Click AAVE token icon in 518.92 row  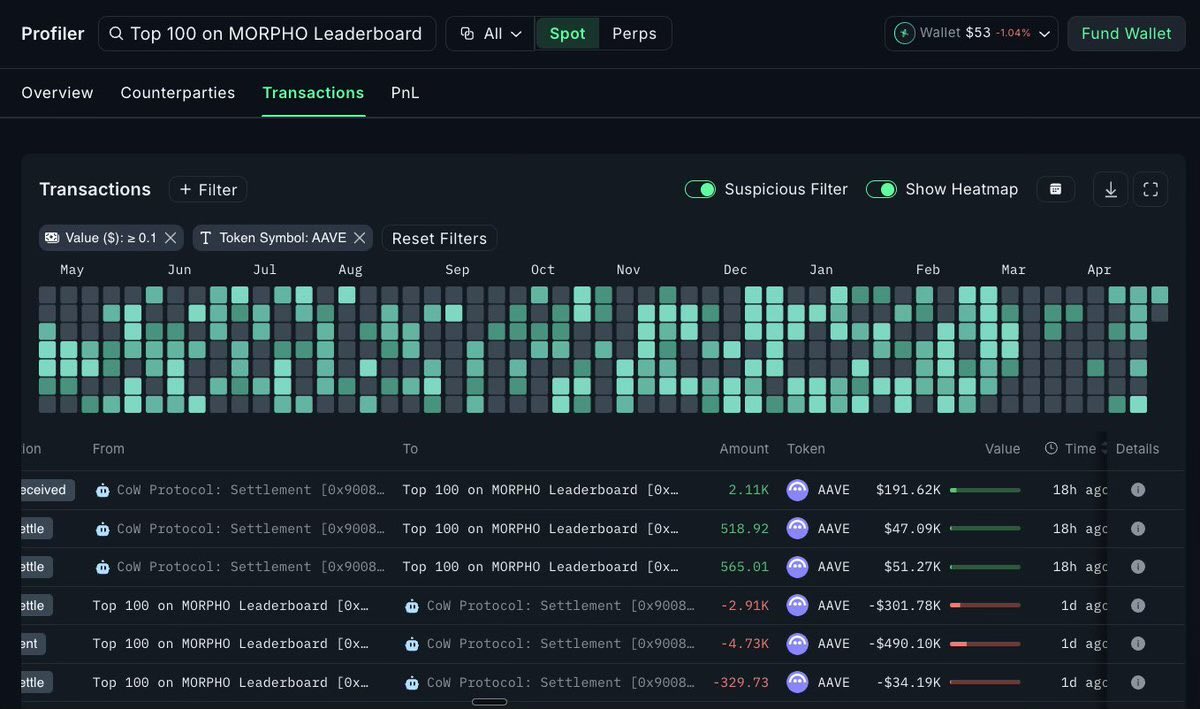point(797,528)
